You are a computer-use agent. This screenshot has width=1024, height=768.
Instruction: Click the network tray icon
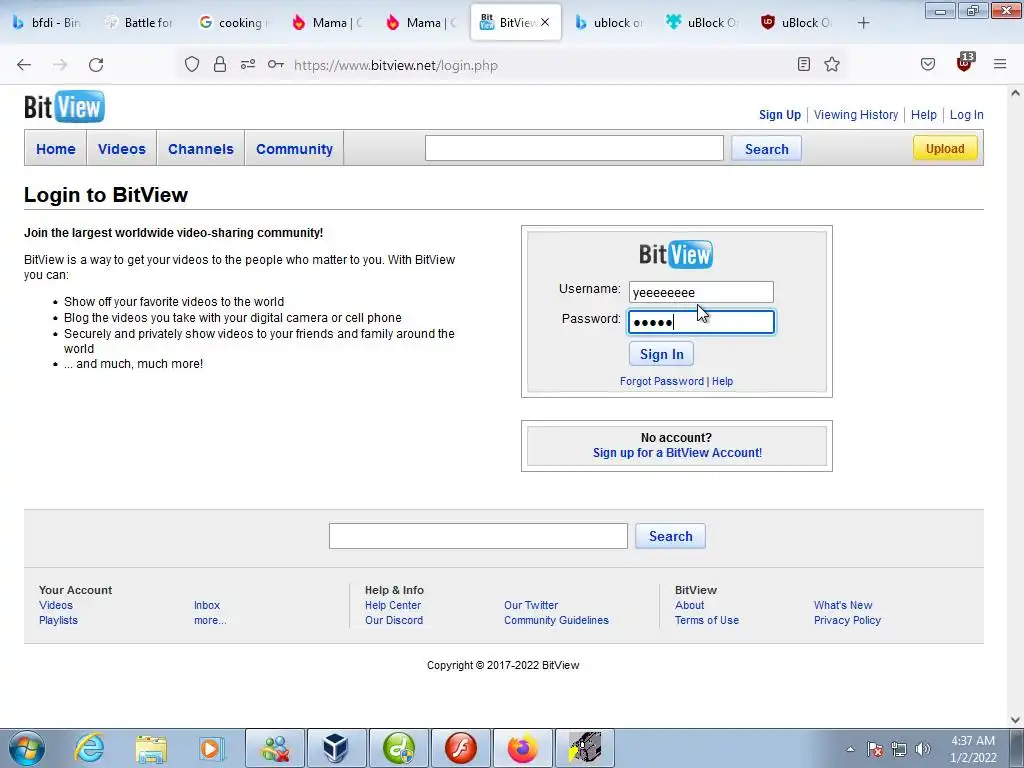click(899, 749)
